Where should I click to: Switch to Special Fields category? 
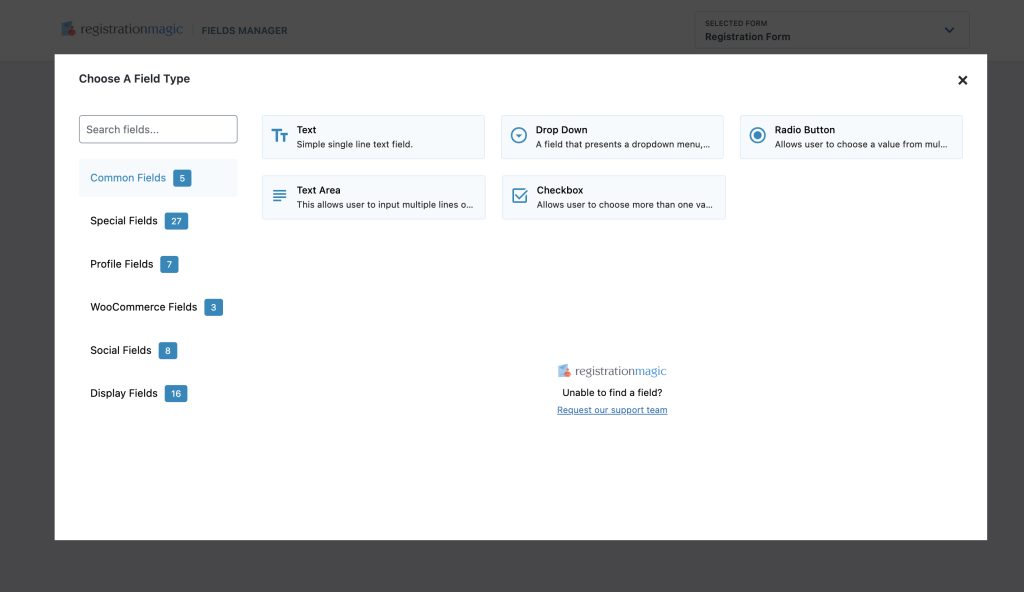(x=124, y=221)
